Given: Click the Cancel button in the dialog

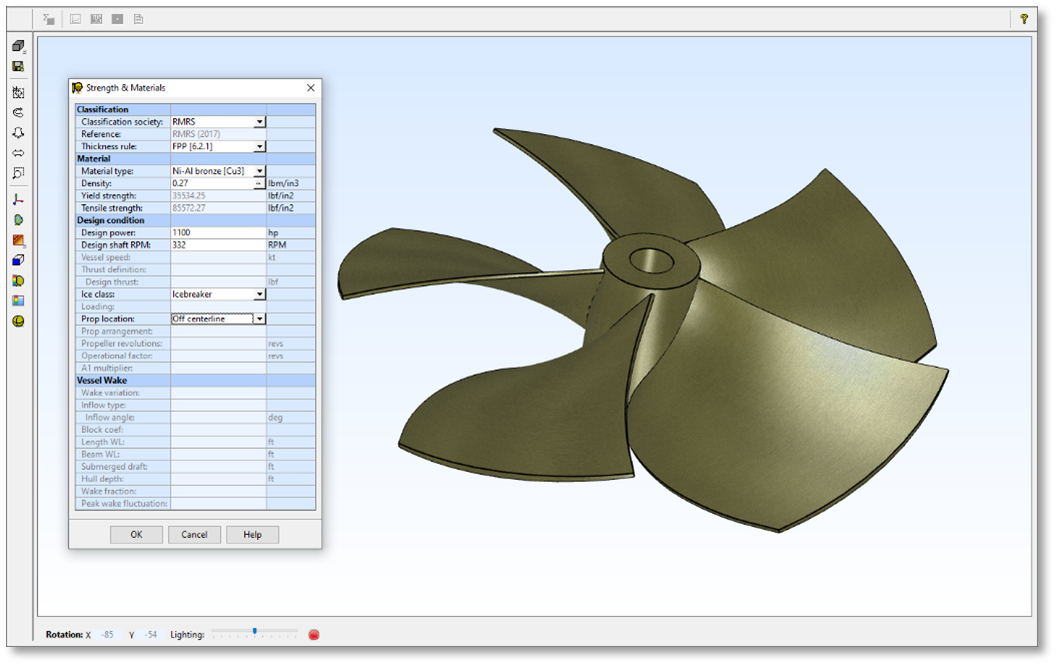Looking at the screenshot, I should pyautogui.click(x=194, y=535).
